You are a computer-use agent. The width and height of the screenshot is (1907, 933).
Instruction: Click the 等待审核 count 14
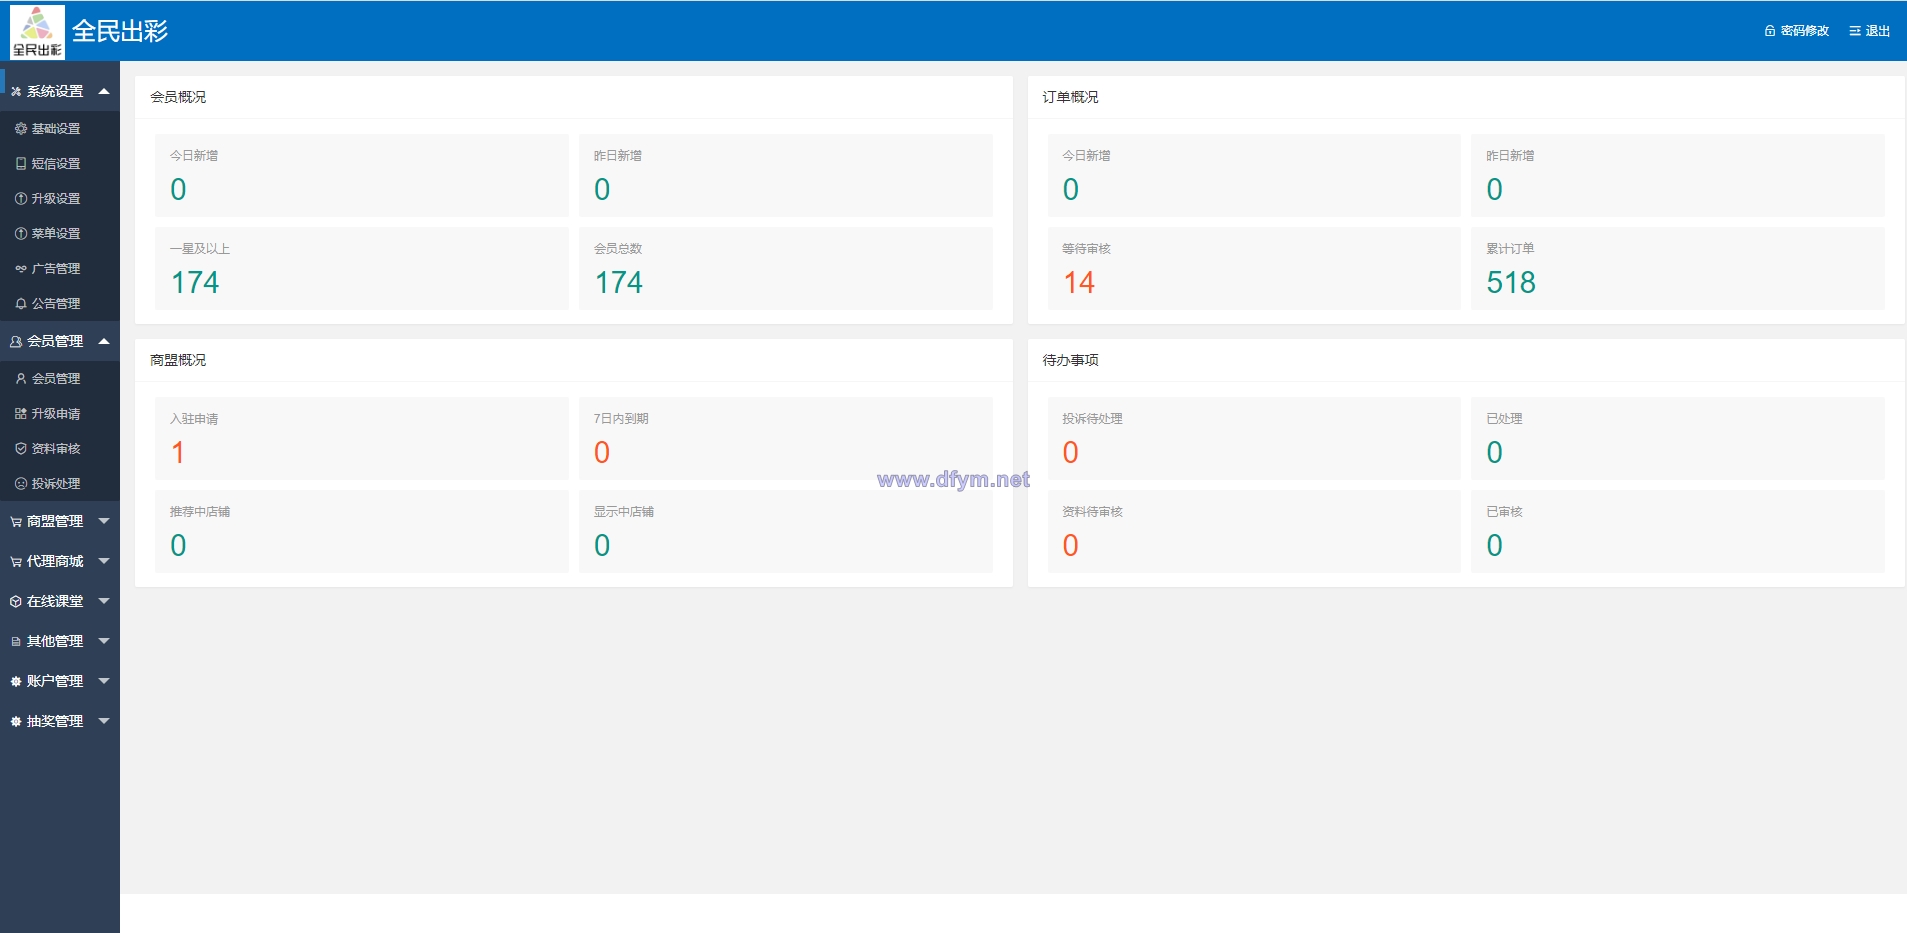1079,283
